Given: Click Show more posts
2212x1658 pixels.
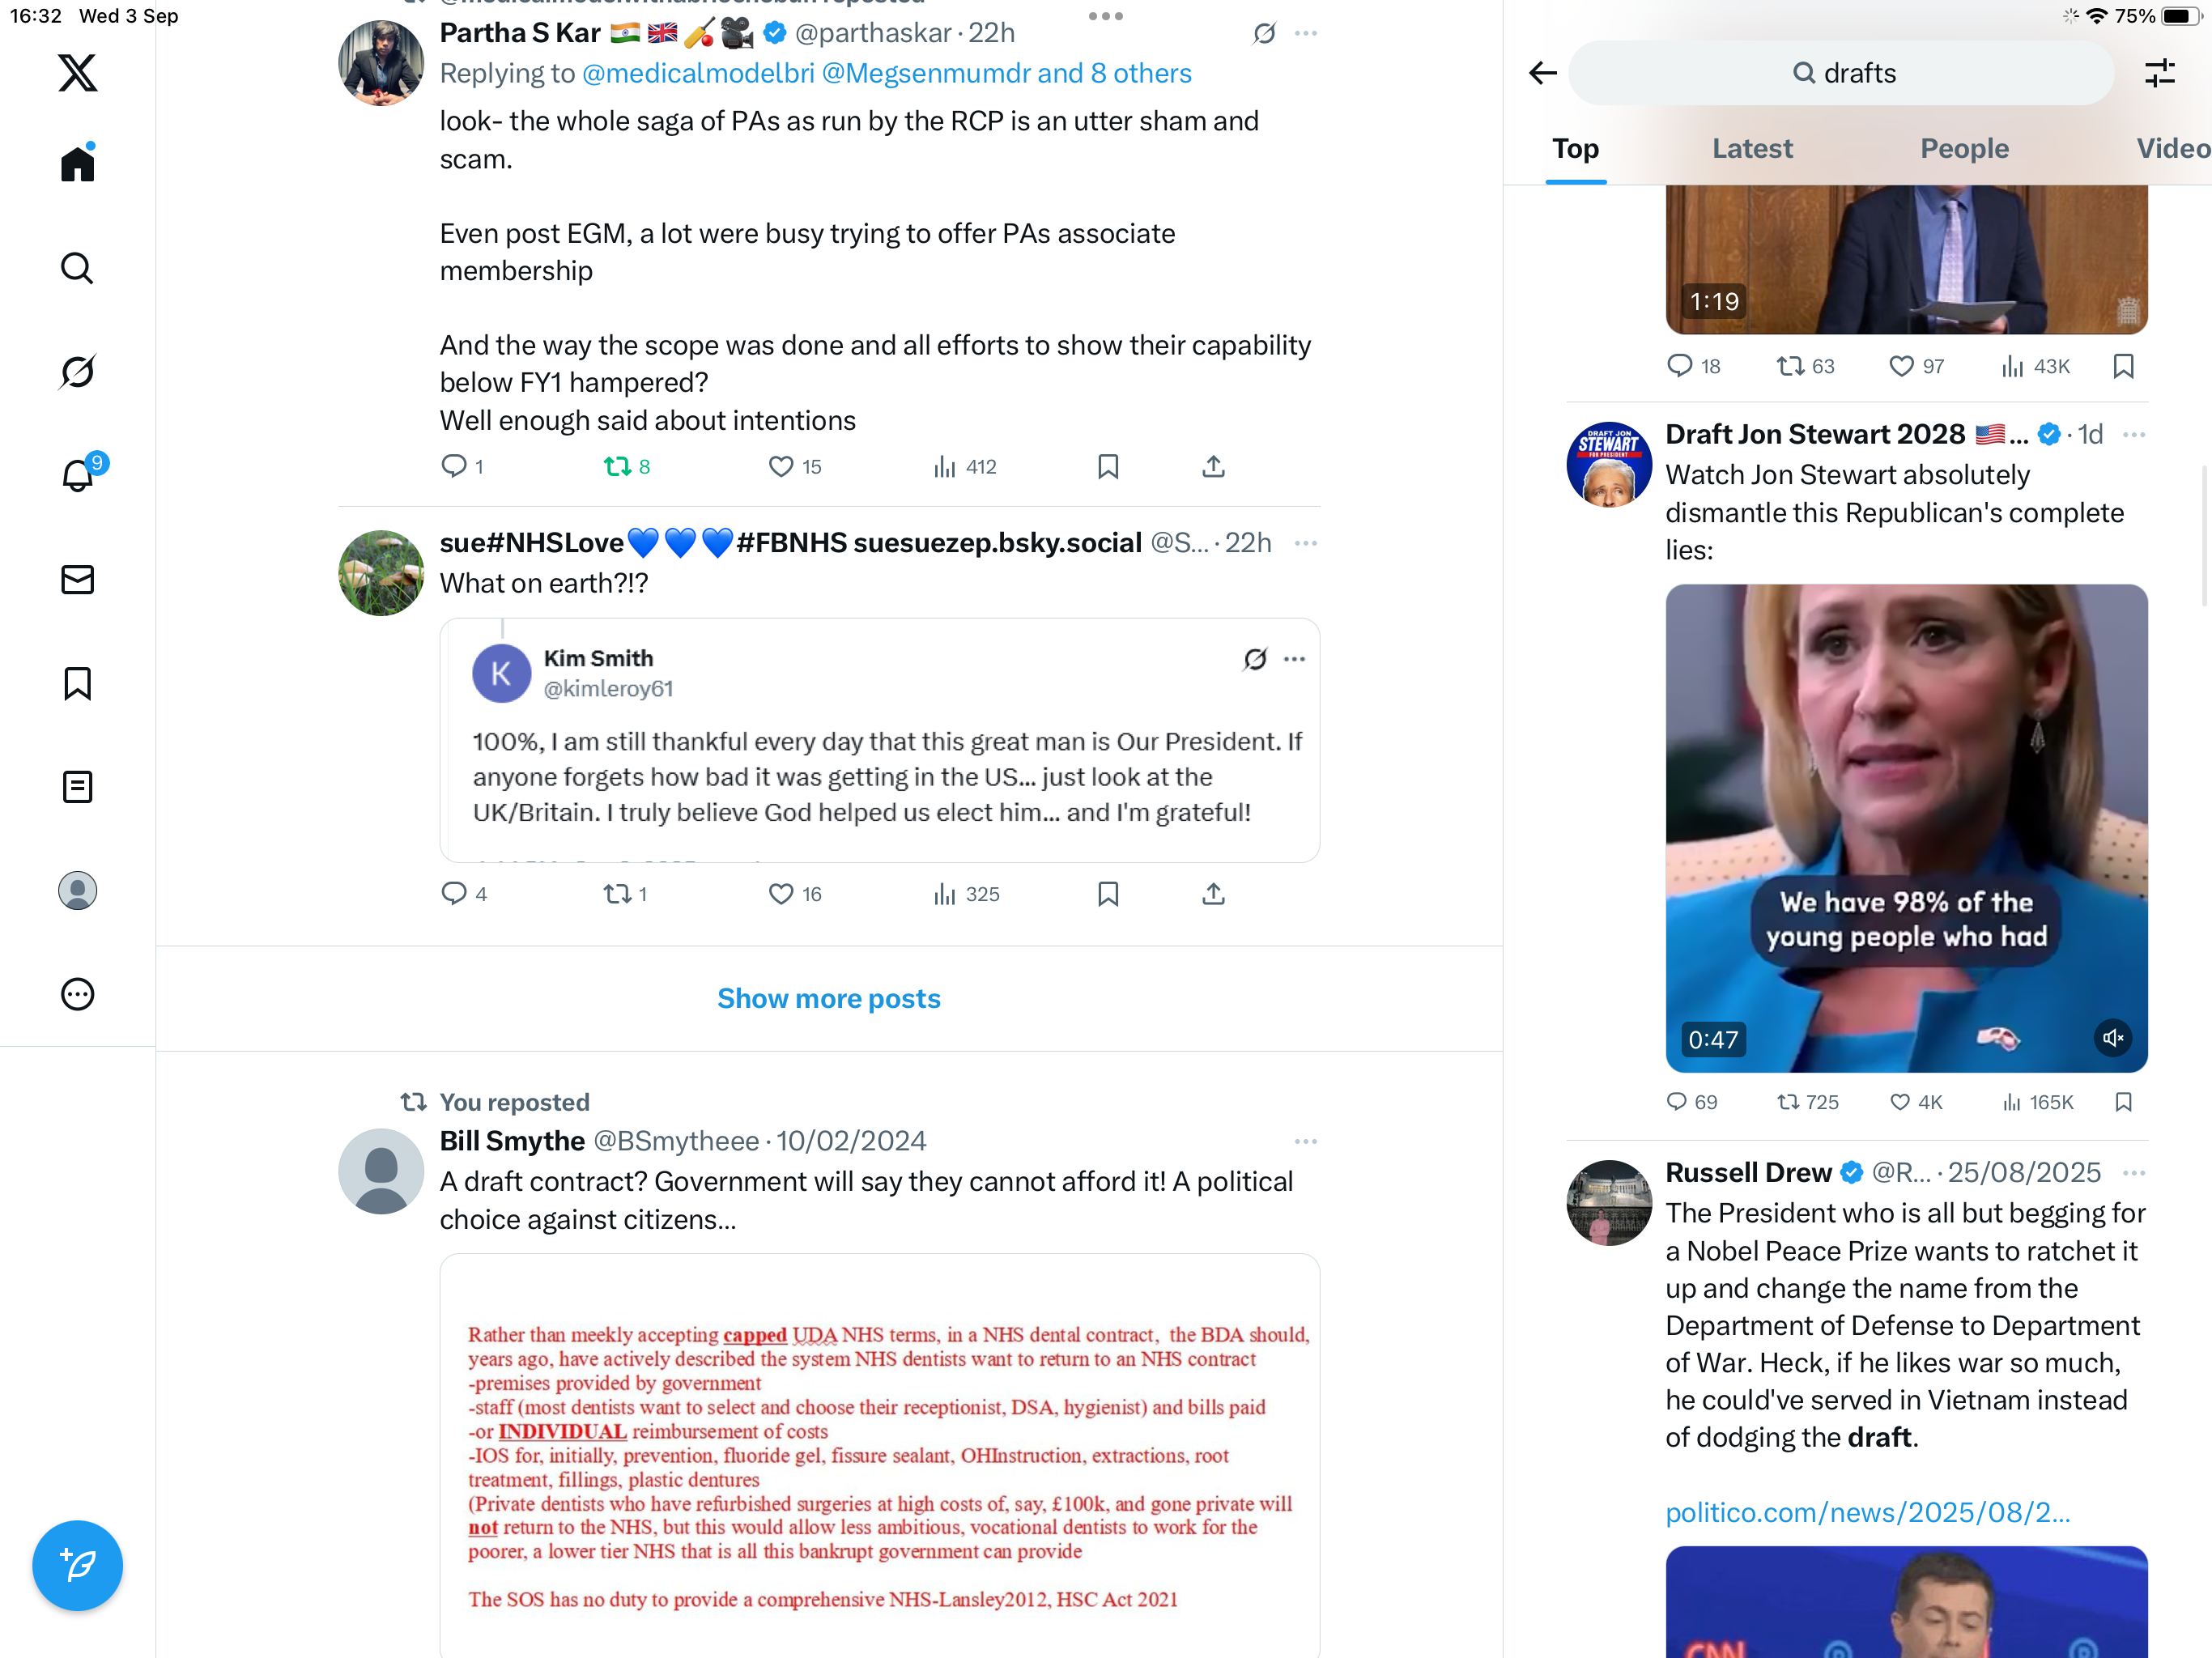Looking at the screenshot, I should [828, 998].
